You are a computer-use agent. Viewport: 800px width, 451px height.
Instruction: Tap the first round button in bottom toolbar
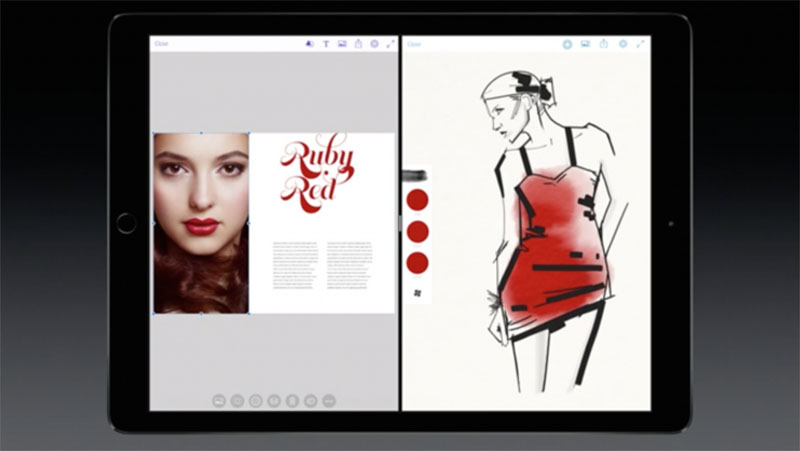[x=219, y=401]
